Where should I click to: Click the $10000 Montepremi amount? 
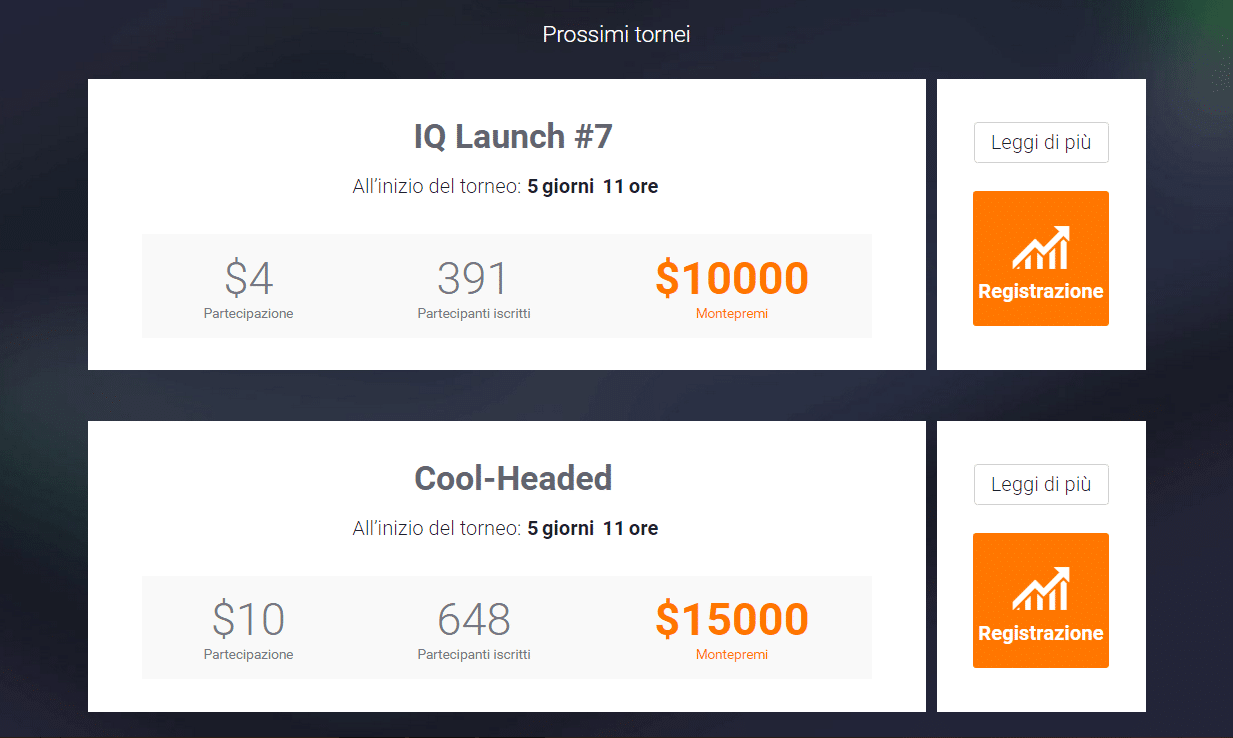tap(732, 278)
